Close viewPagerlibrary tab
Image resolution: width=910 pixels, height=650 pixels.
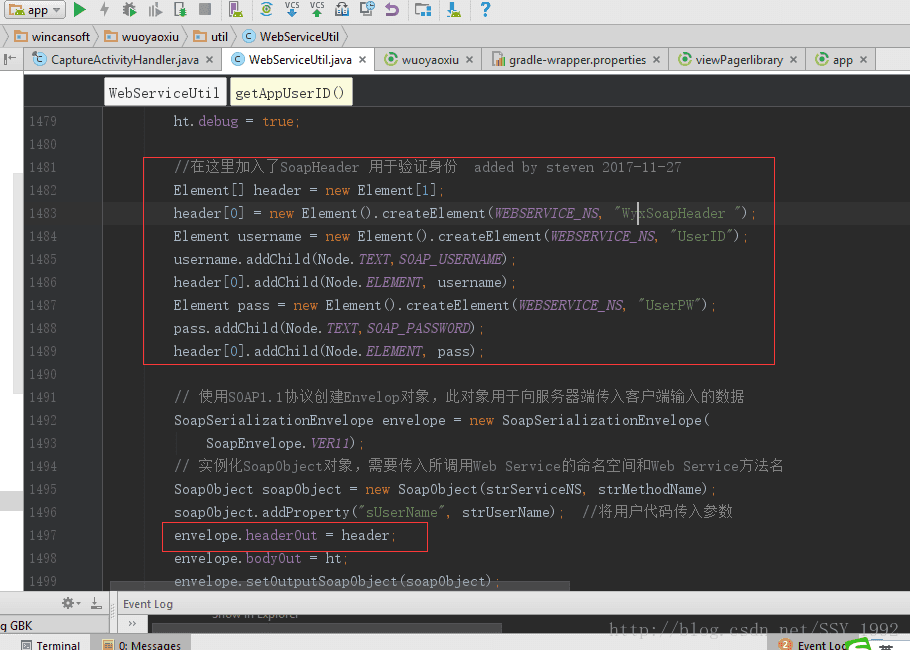pyautogui.click(x=793, y=60)
